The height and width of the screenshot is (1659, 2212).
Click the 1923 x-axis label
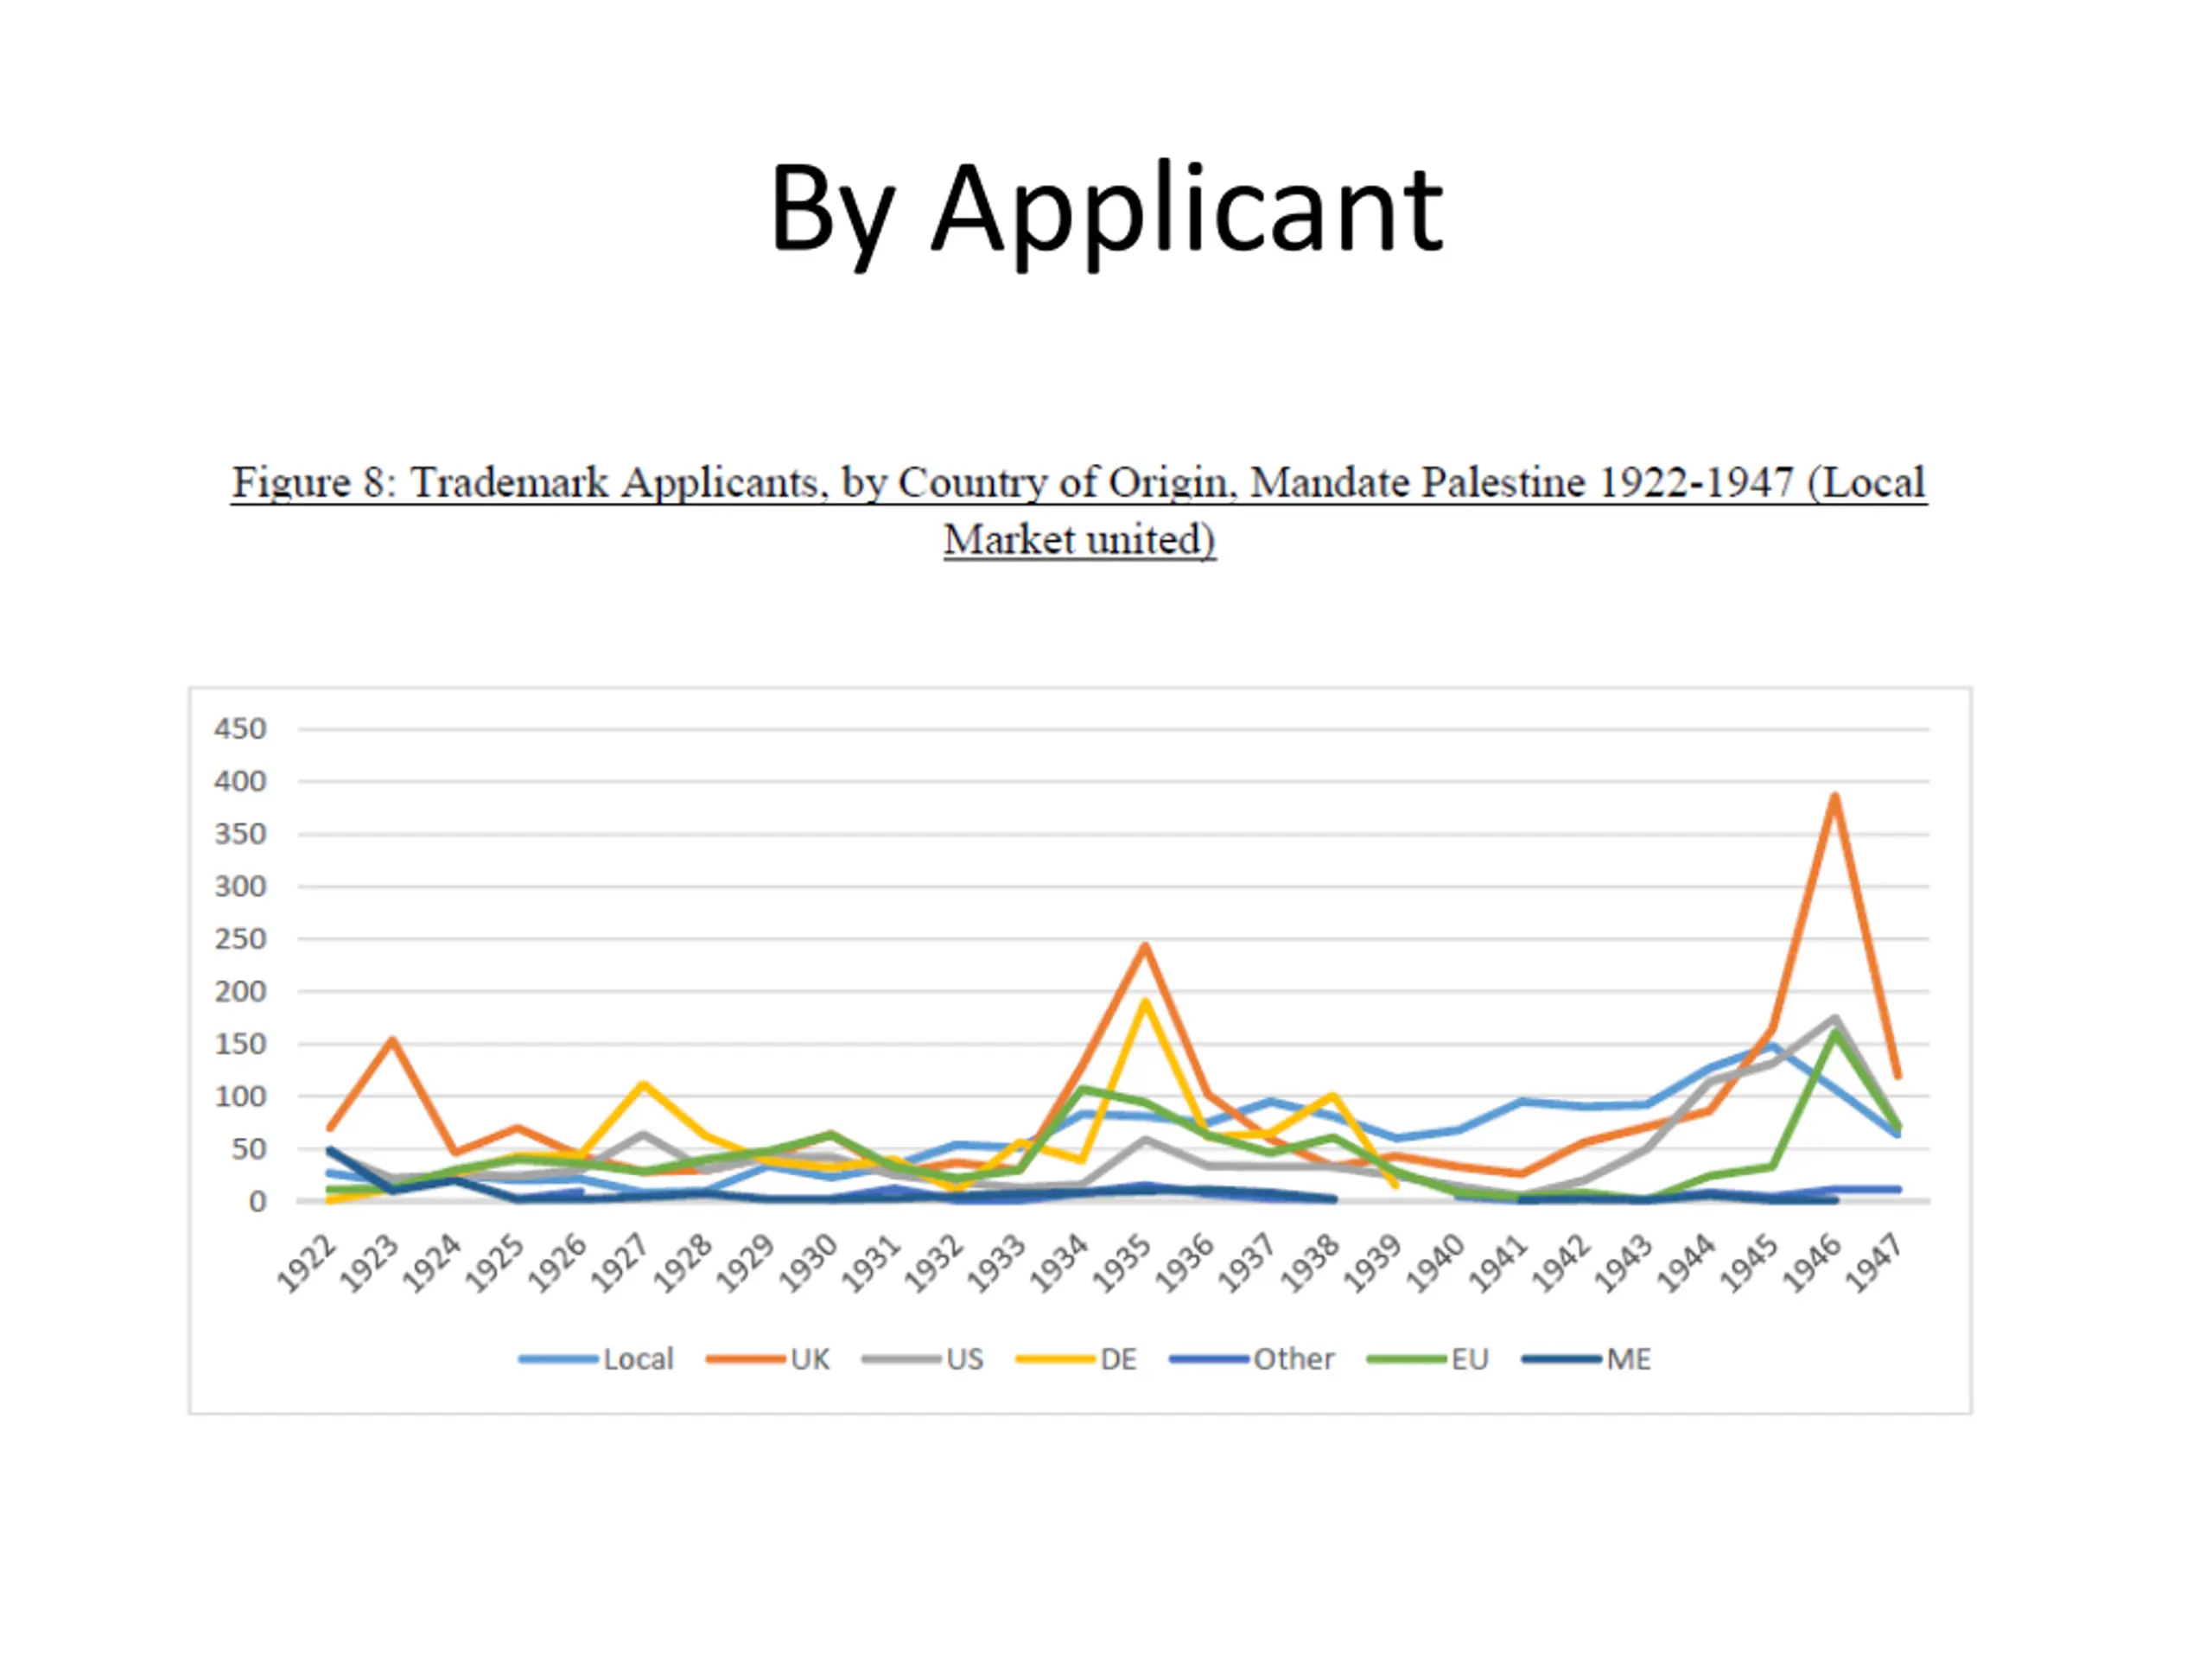click(x=370, y=1264)
